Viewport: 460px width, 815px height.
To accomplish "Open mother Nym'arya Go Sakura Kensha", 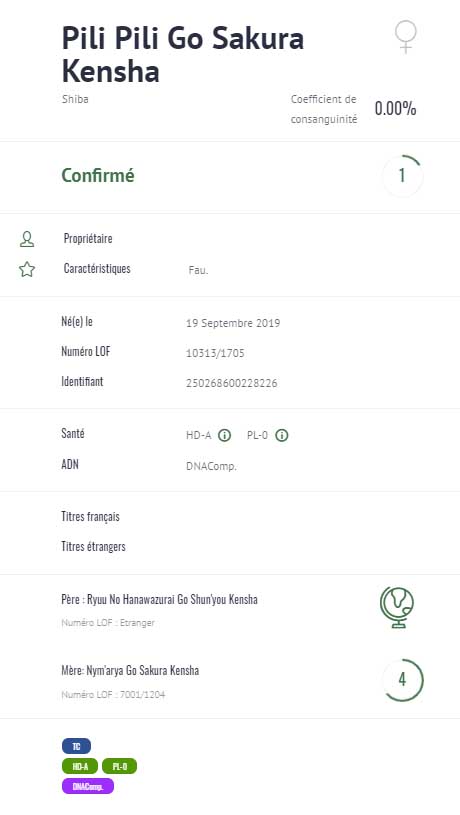I will tap(130, 671).
